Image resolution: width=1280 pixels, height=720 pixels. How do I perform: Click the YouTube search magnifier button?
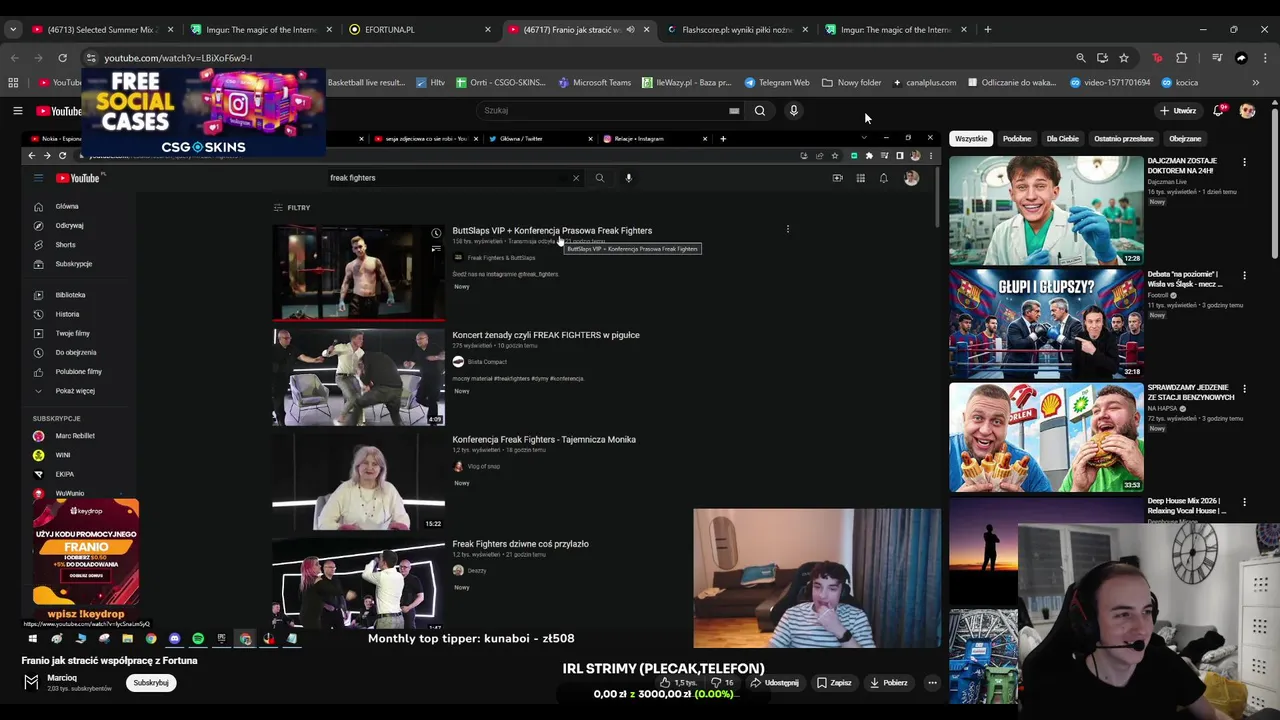760,111
